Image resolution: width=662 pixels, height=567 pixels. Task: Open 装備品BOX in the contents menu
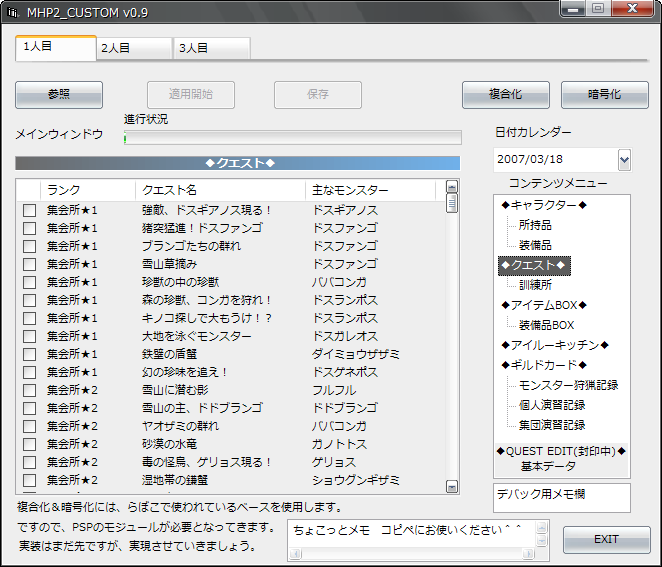(x=546, y=325)
